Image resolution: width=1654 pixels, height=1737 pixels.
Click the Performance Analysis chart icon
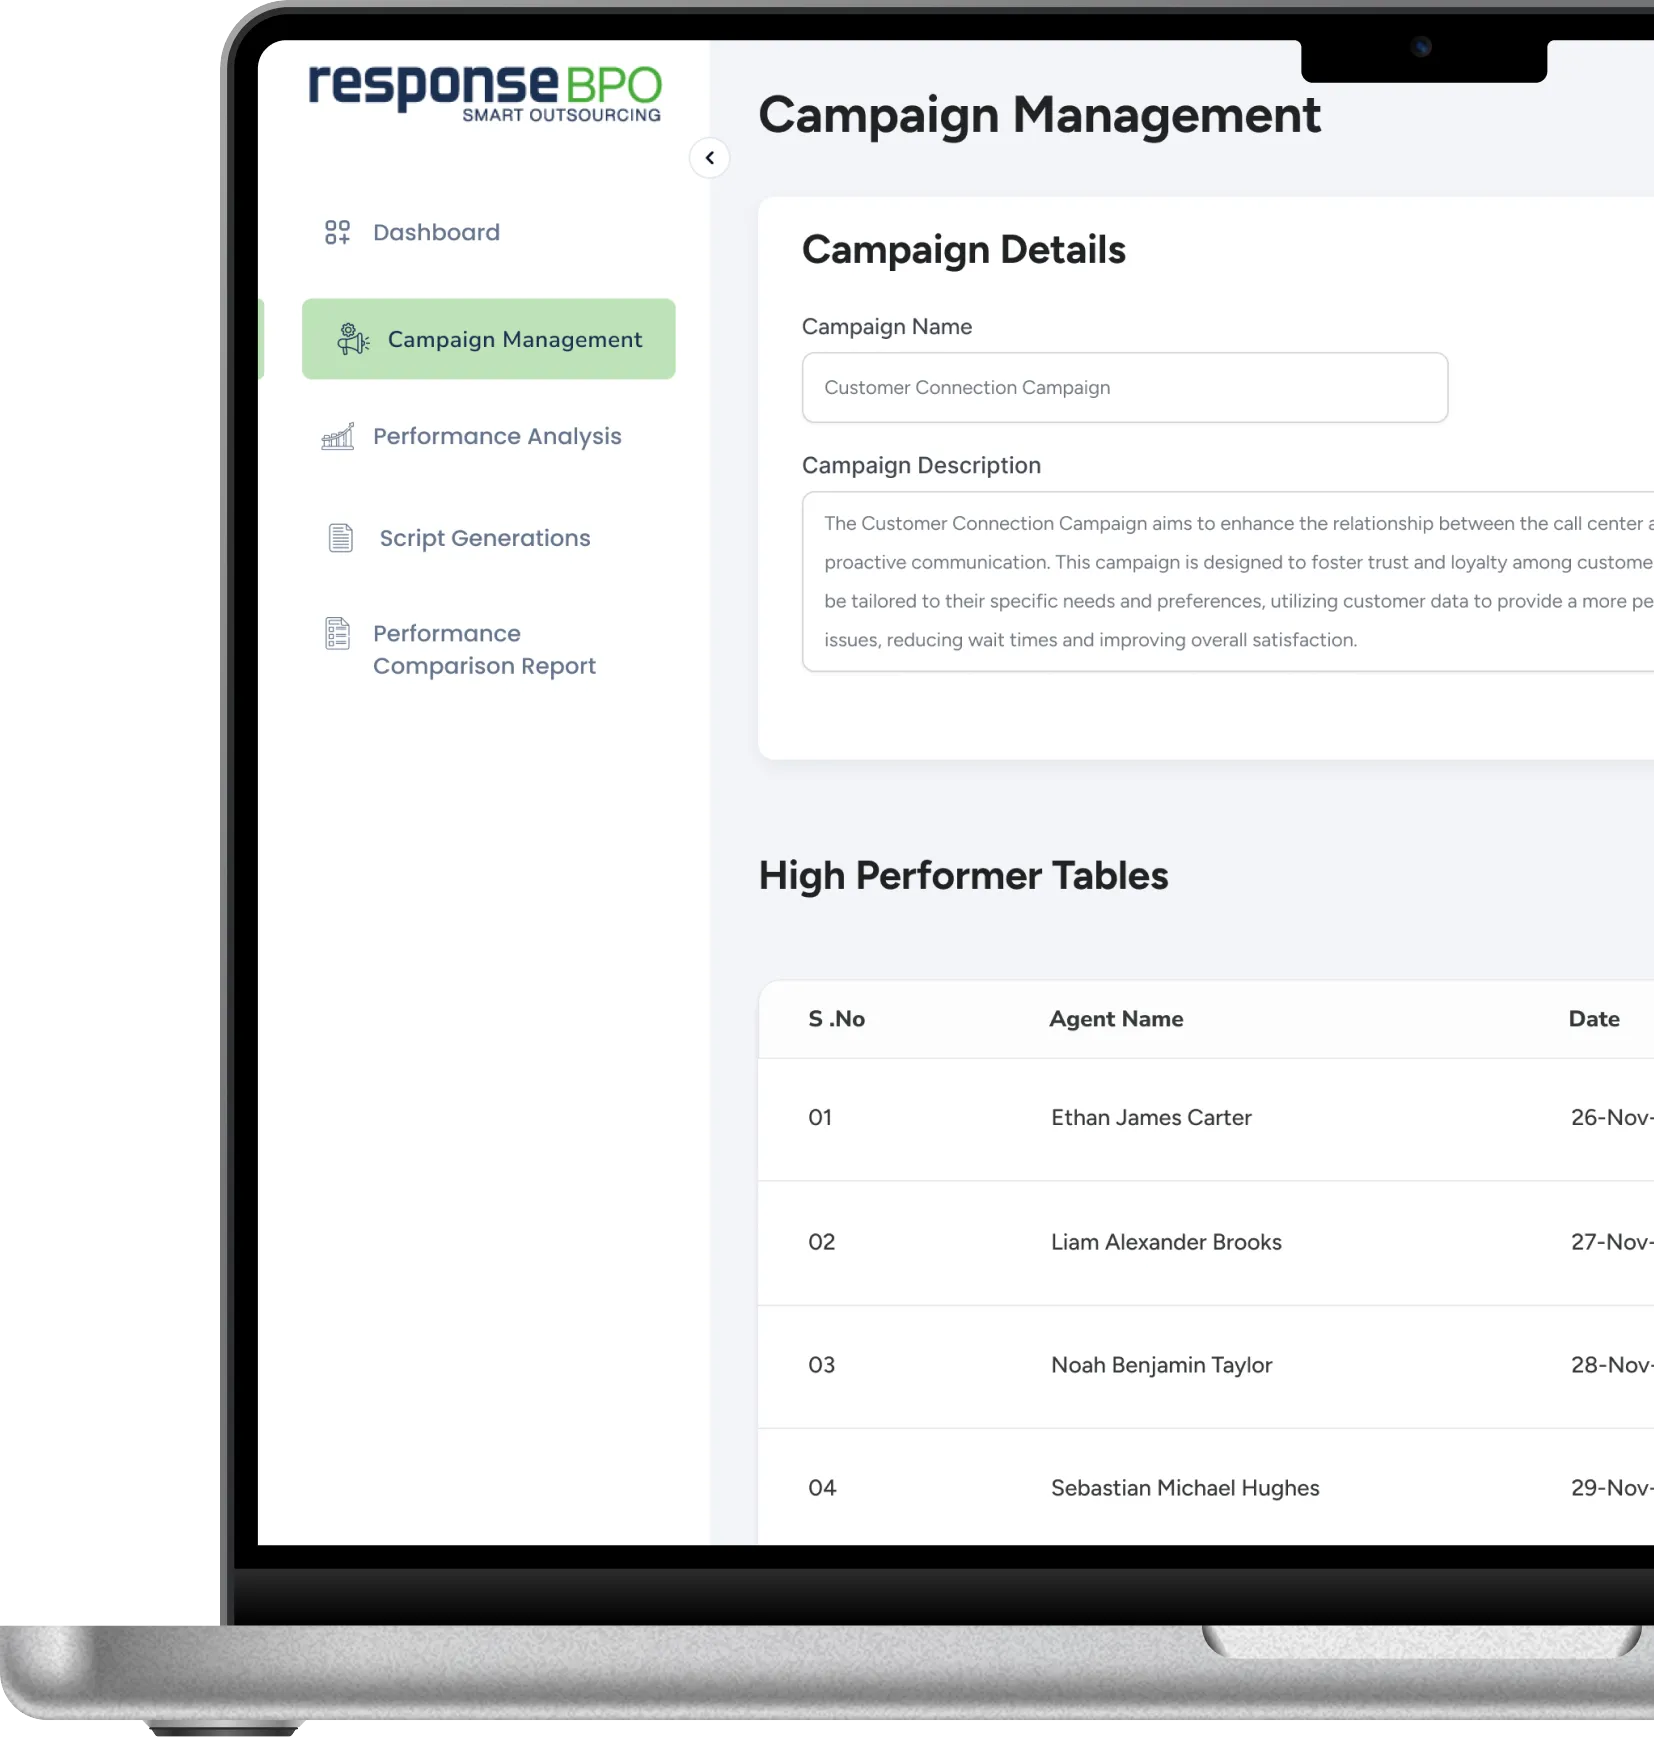click(338, 436)
